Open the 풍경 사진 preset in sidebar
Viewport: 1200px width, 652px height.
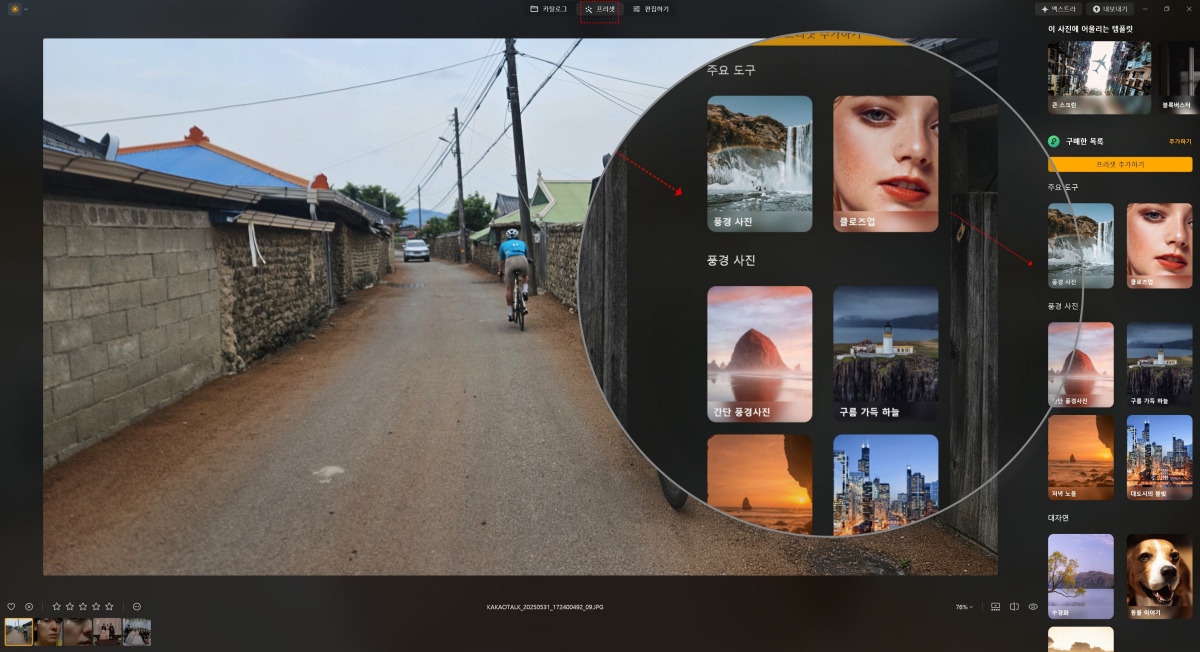[1081, 246]
